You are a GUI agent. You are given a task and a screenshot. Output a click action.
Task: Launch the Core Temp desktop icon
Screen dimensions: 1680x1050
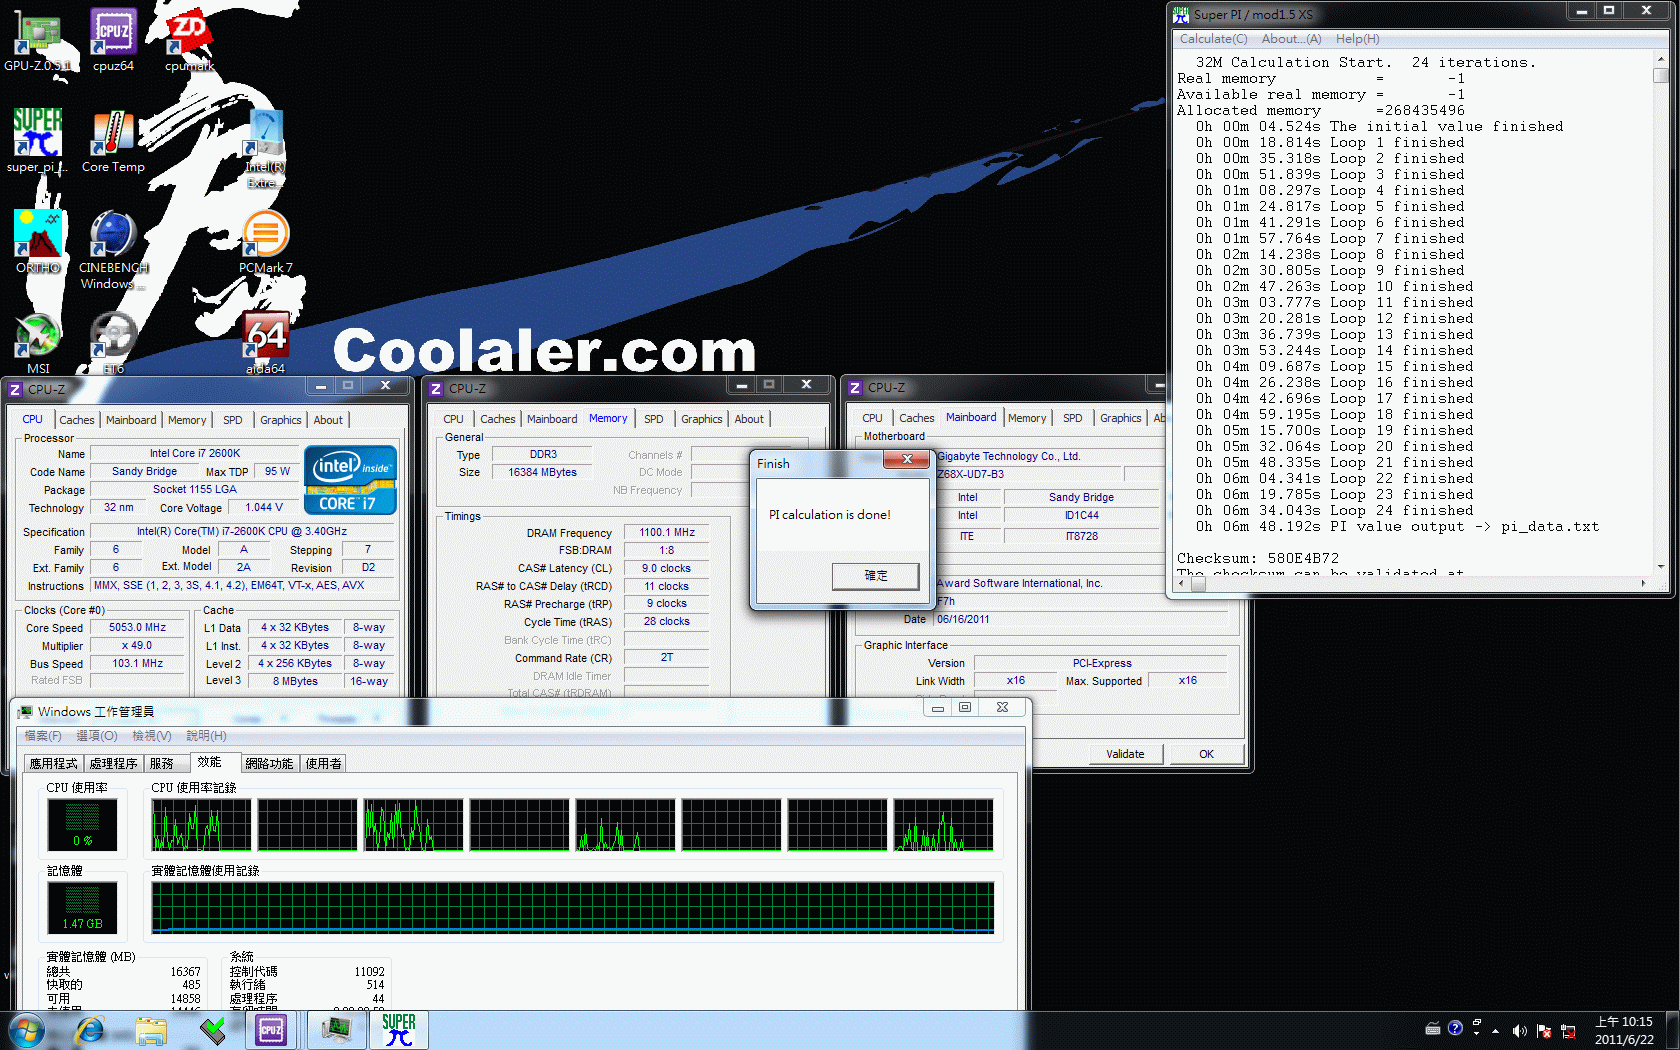[x=113, y=141]
